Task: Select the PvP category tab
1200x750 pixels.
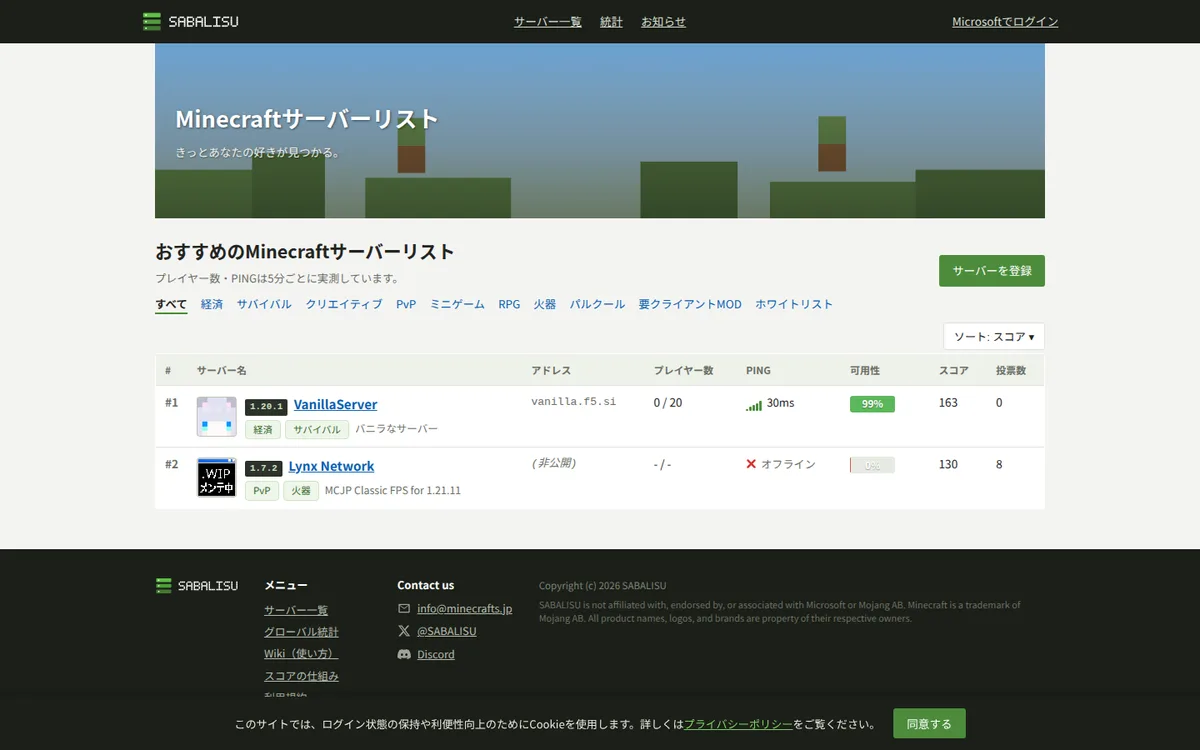Action: pos(406,304)
